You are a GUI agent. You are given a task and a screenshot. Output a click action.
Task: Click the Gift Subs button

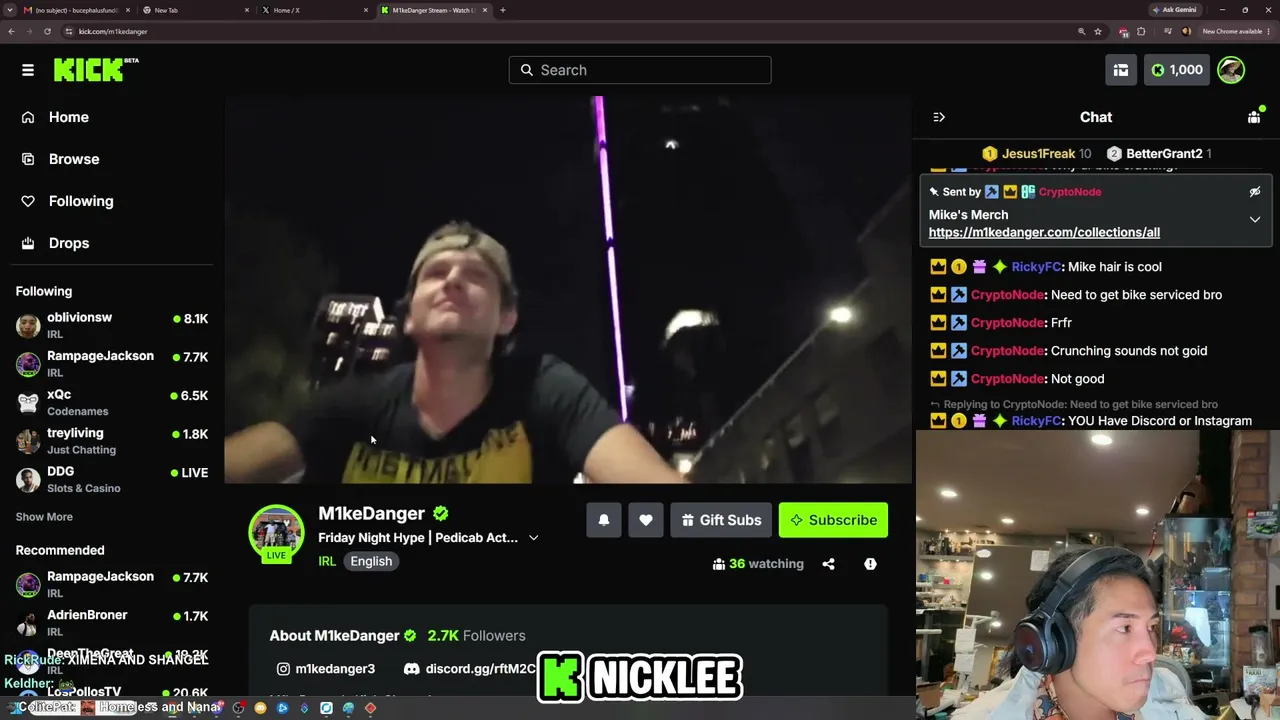pyautogui.click(x=721, y=520)
